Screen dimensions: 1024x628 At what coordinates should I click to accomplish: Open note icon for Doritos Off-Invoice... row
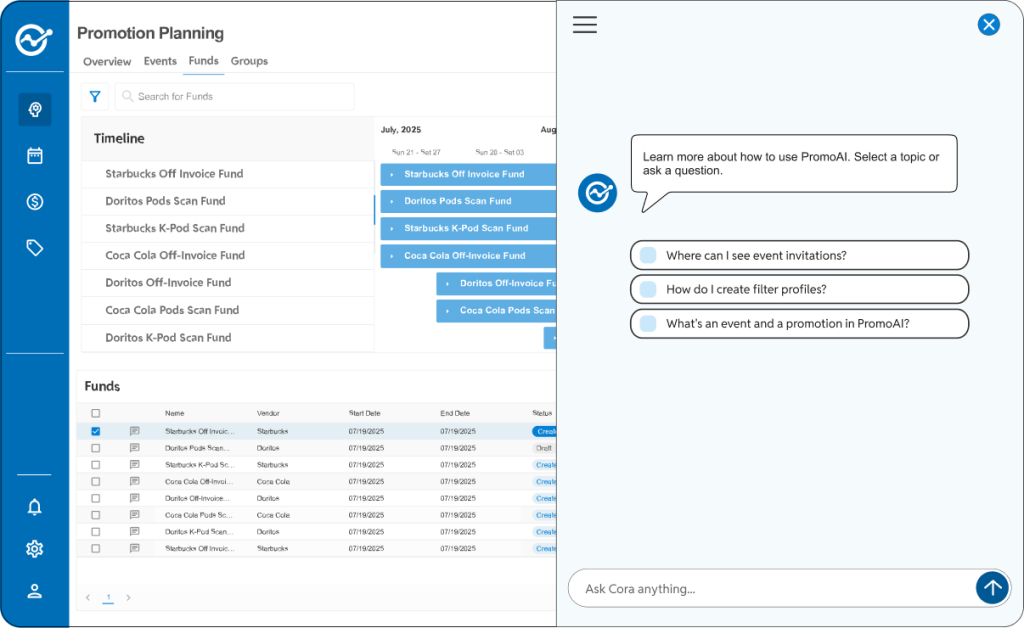click(x=135, y=498)
